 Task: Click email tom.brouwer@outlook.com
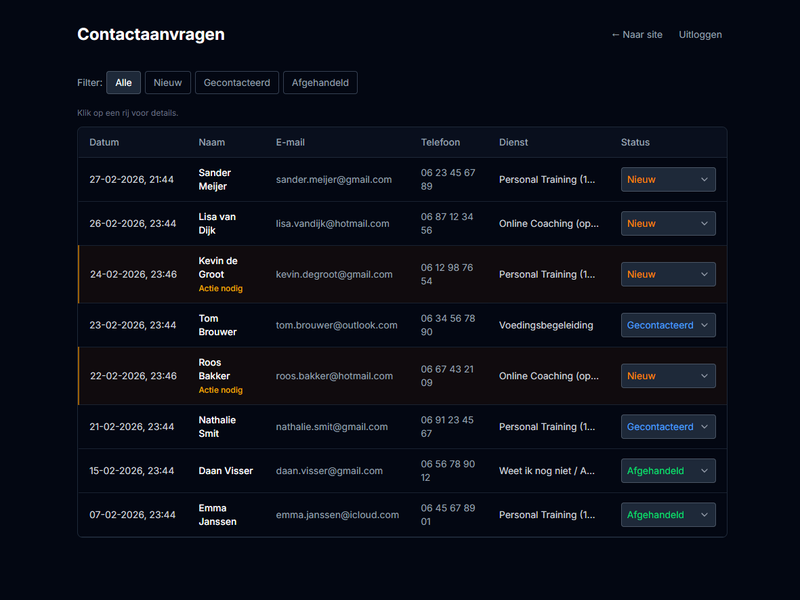[336, 325]
